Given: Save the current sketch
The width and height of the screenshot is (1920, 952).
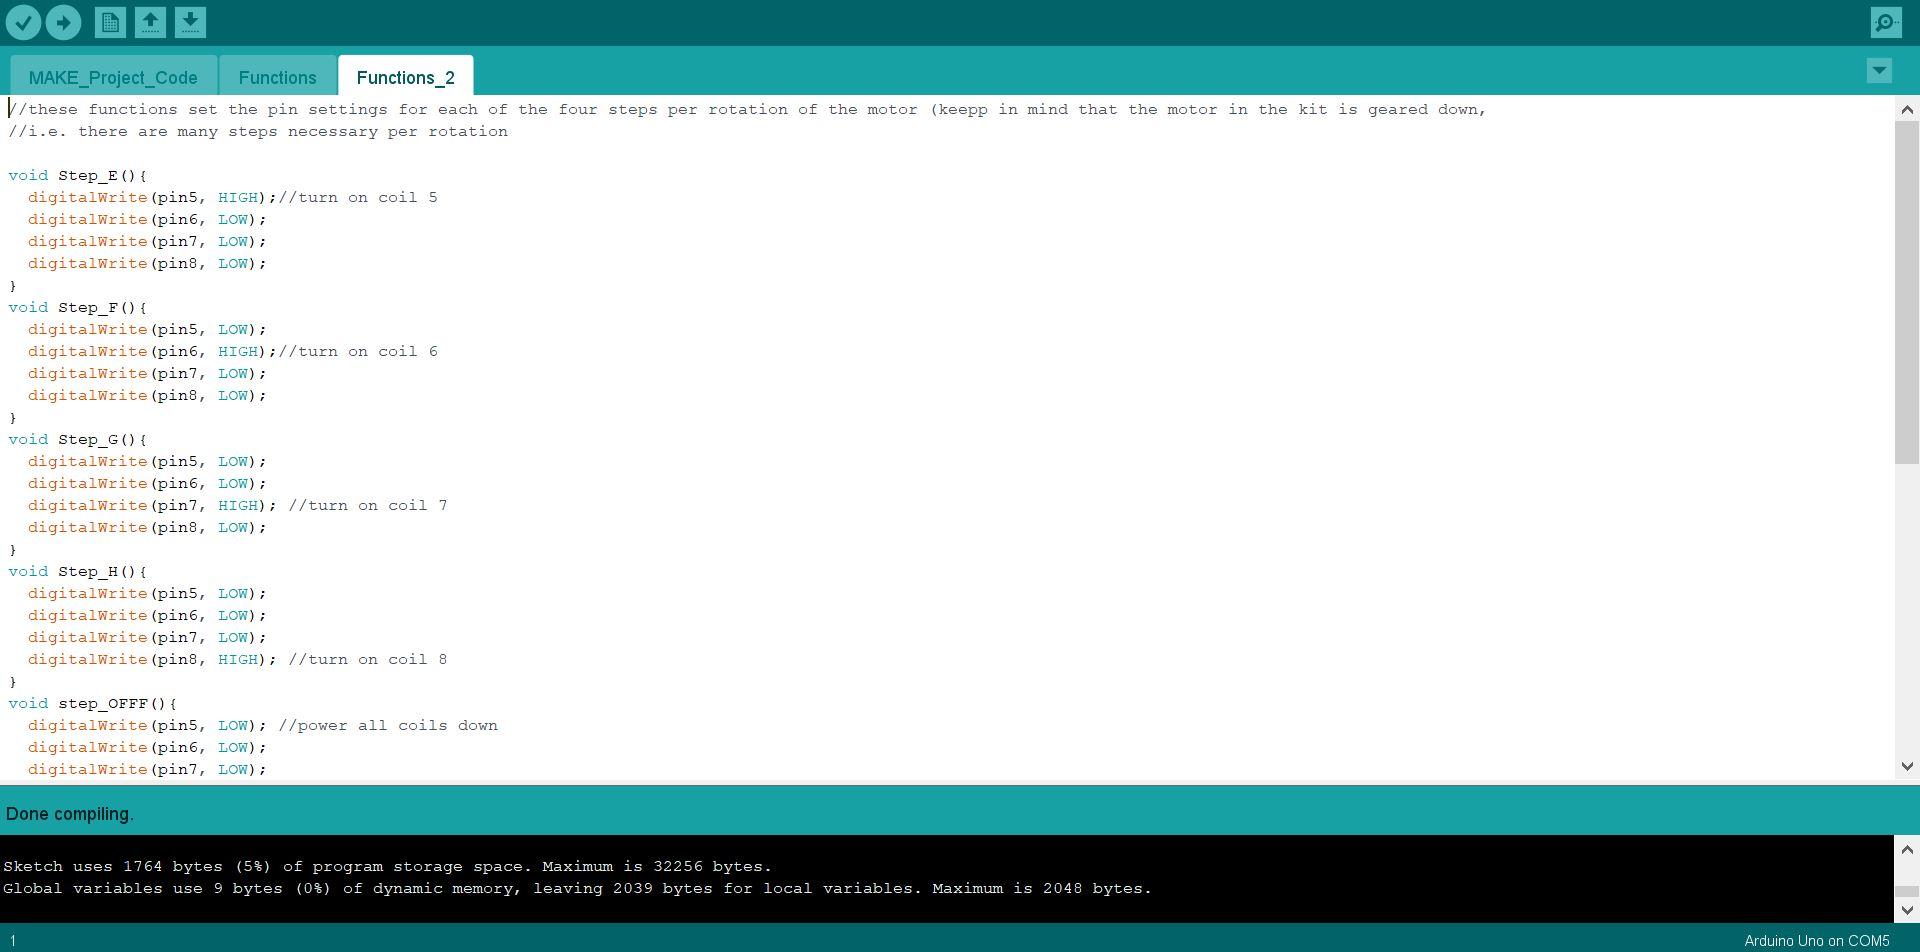Looking at the screenshot, I should pos(190,22).
